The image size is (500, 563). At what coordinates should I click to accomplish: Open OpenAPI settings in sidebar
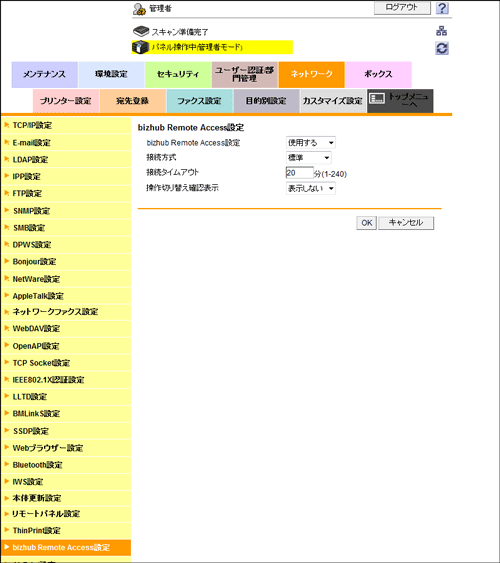tap(66, 346)
